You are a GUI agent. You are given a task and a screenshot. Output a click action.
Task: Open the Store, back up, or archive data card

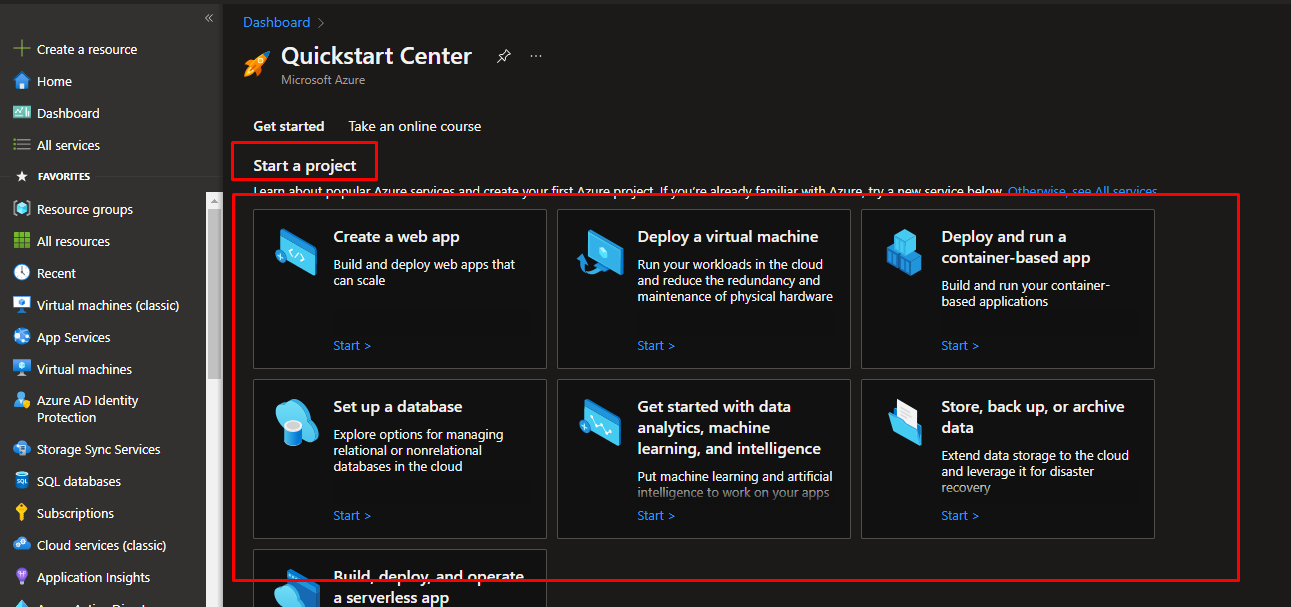click(x=1007, y=458)
